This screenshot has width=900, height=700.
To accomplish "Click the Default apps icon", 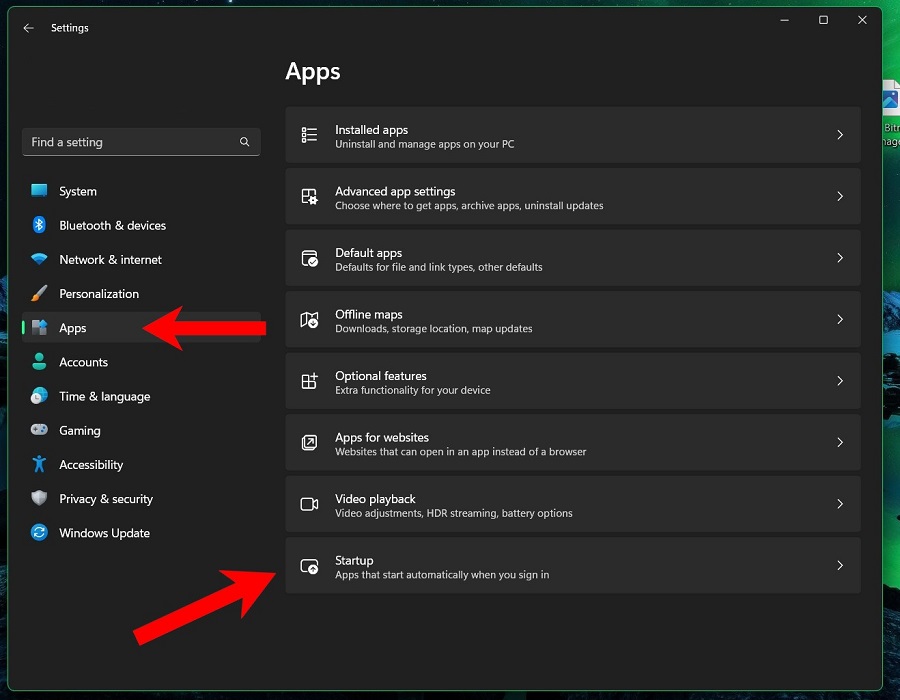I will (x=310, y=258).
